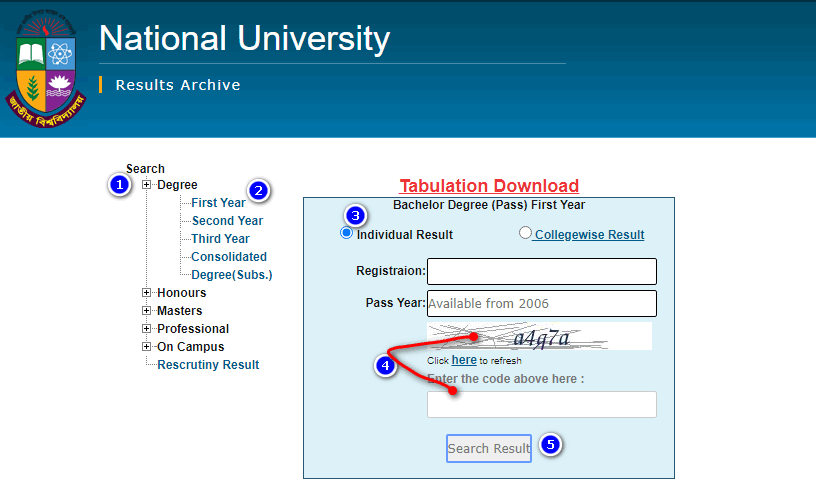Click the captcha image a4q7a

[539, 336]
